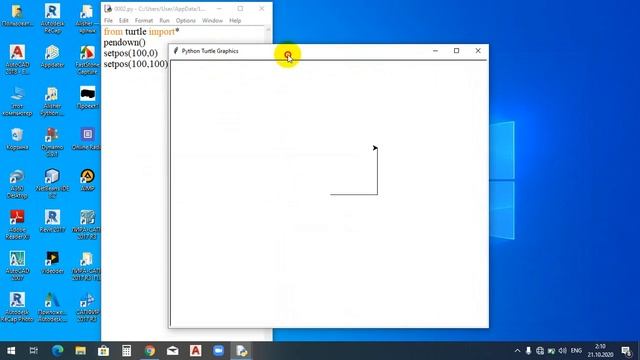The width and height of the screenshot is (640, 360).
Task: Open the network tray icon
Action: pos(540,351)
